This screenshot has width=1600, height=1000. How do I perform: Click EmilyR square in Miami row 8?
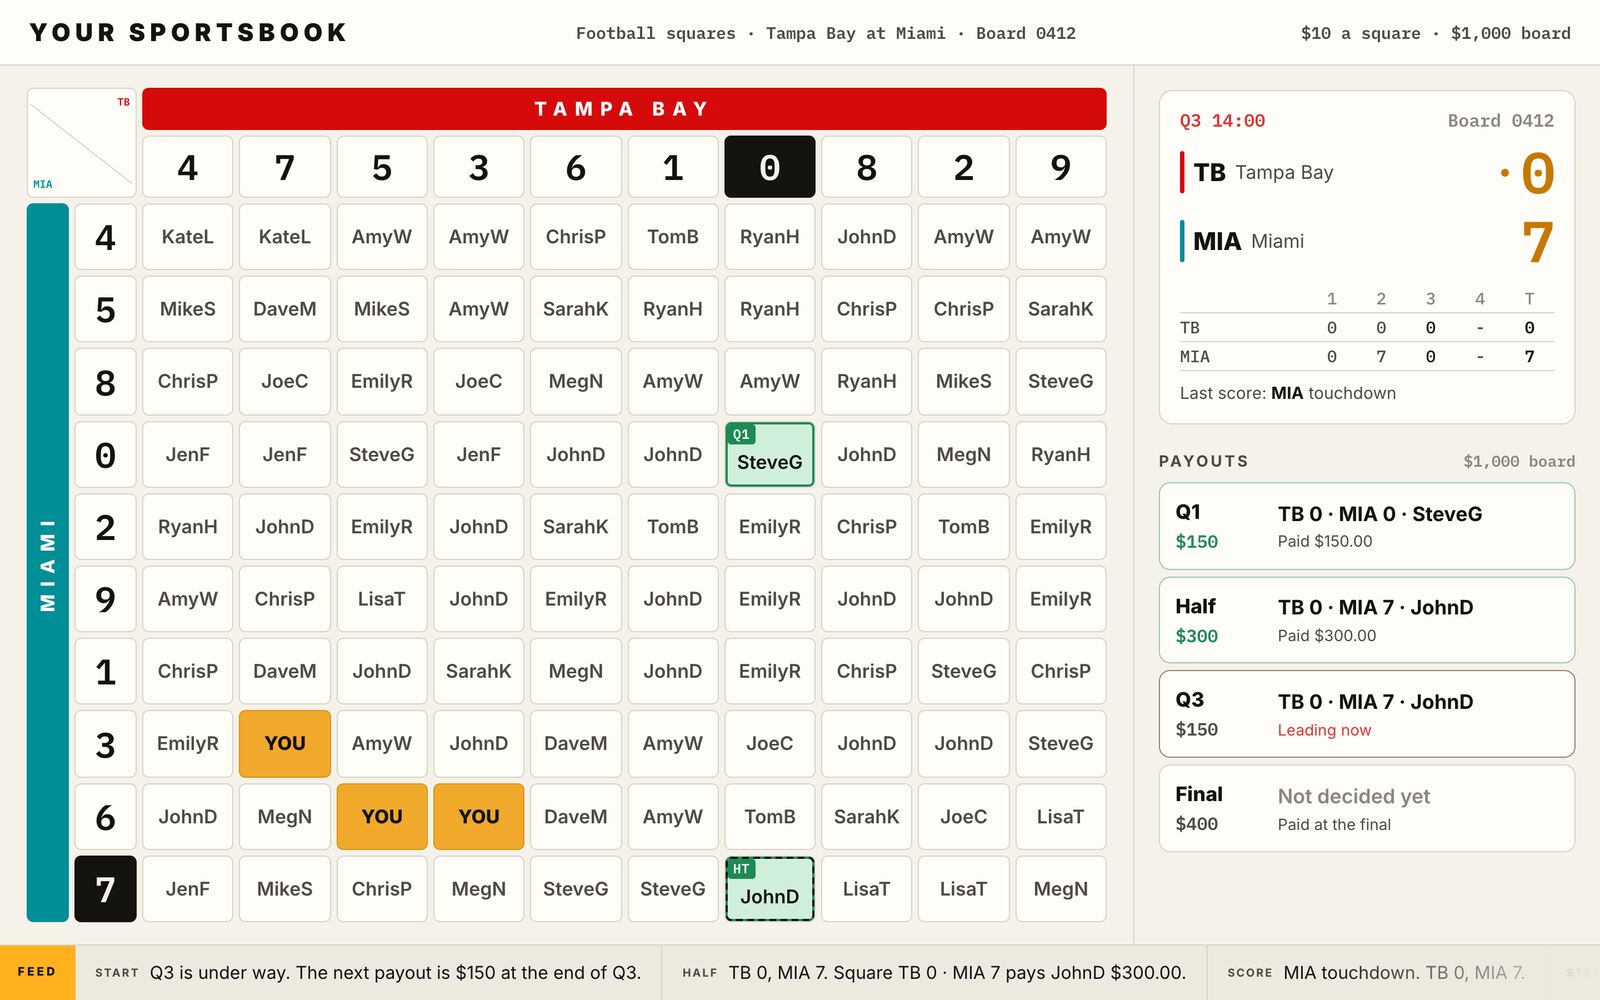[382, 381]
